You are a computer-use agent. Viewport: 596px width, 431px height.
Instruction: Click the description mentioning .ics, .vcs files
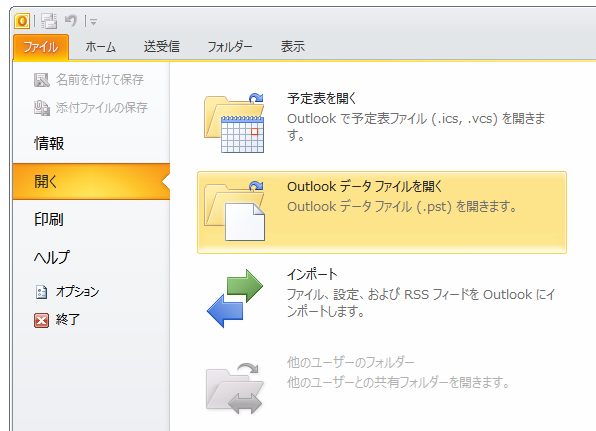(416, 127)
